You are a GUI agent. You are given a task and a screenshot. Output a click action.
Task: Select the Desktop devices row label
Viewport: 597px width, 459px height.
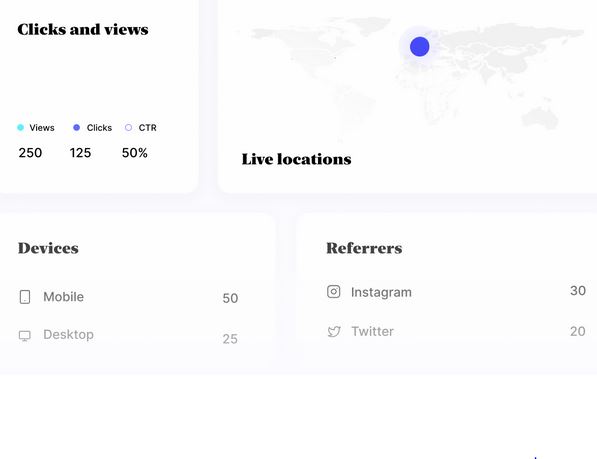[x=69, y=335]
